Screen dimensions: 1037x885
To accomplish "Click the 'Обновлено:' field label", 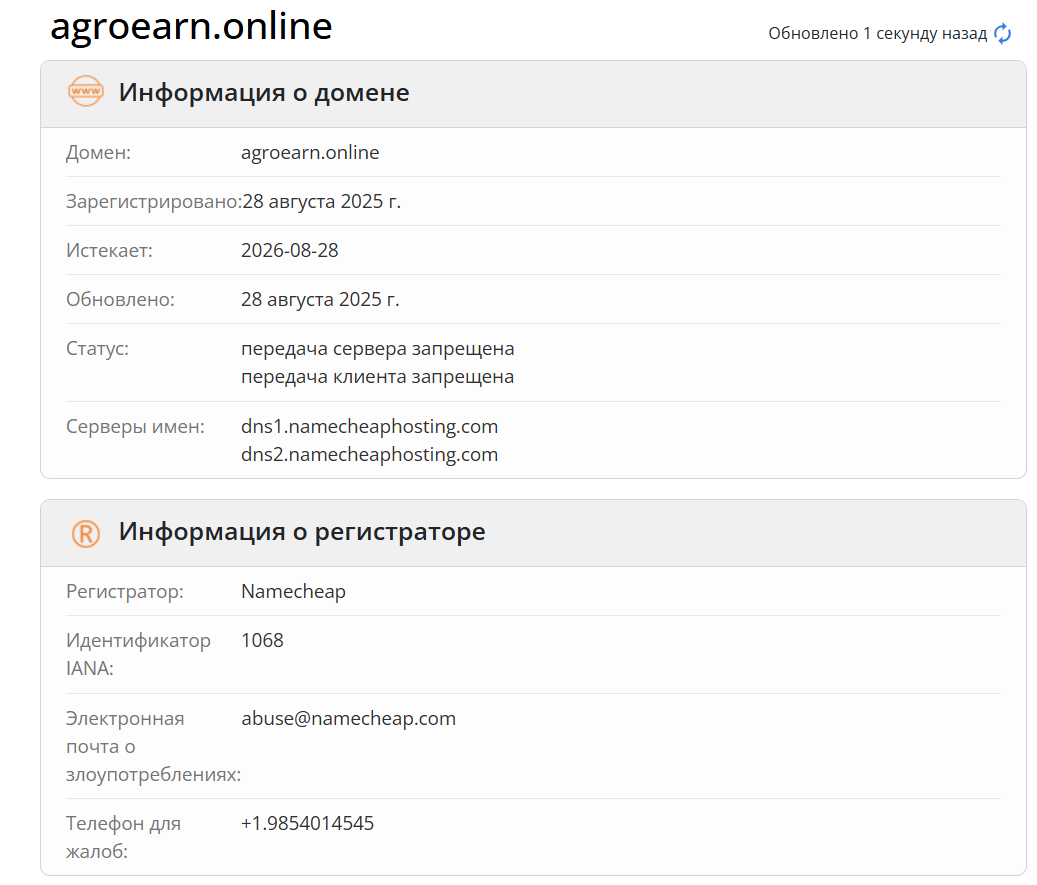I will tap(120, 300).
